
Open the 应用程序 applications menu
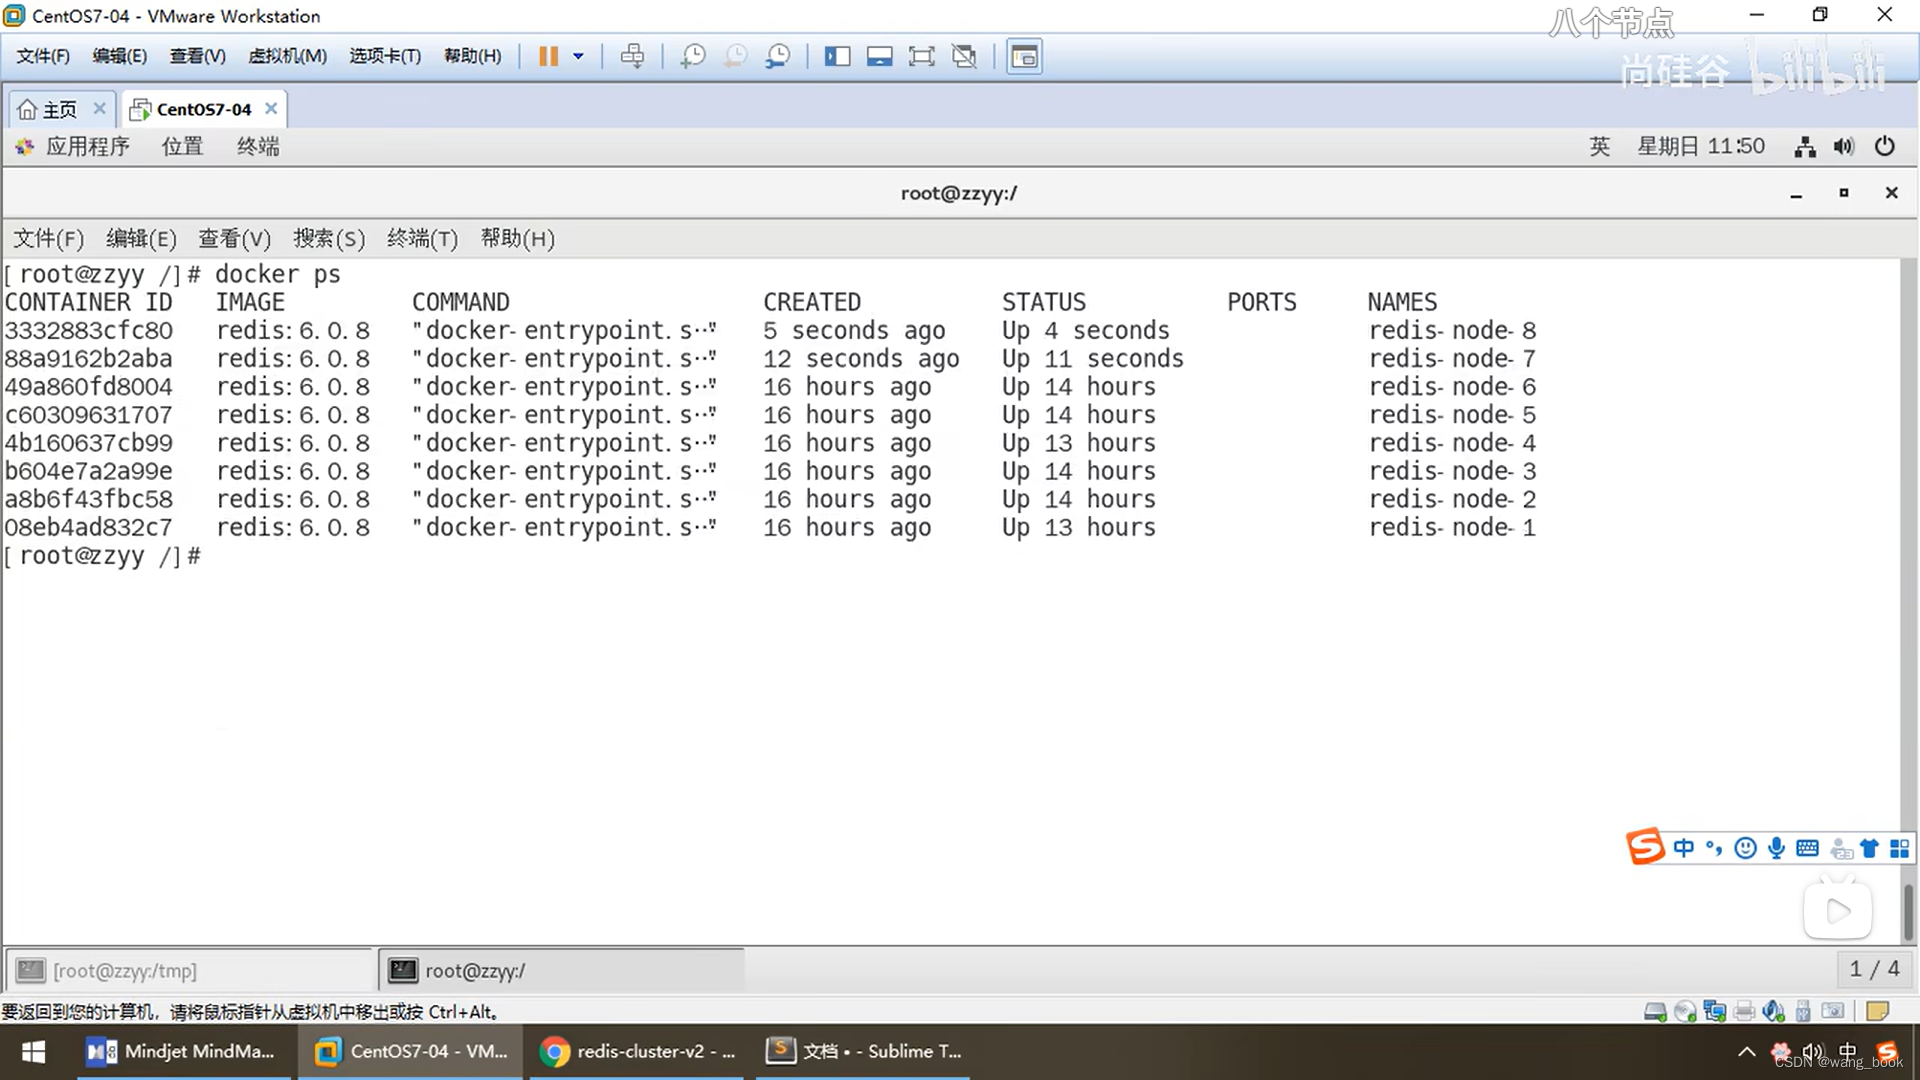87,147
